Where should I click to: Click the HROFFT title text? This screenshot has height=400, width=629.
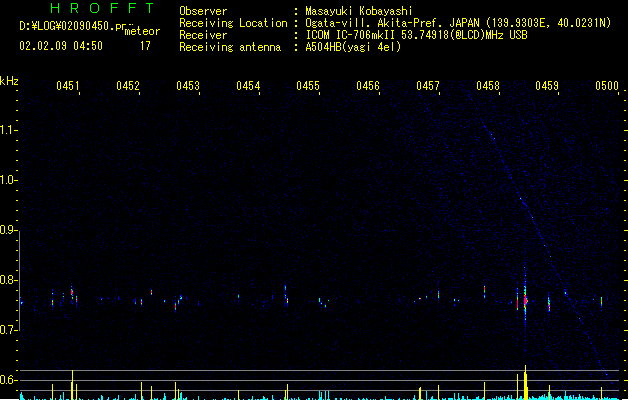tap(102, 8)
